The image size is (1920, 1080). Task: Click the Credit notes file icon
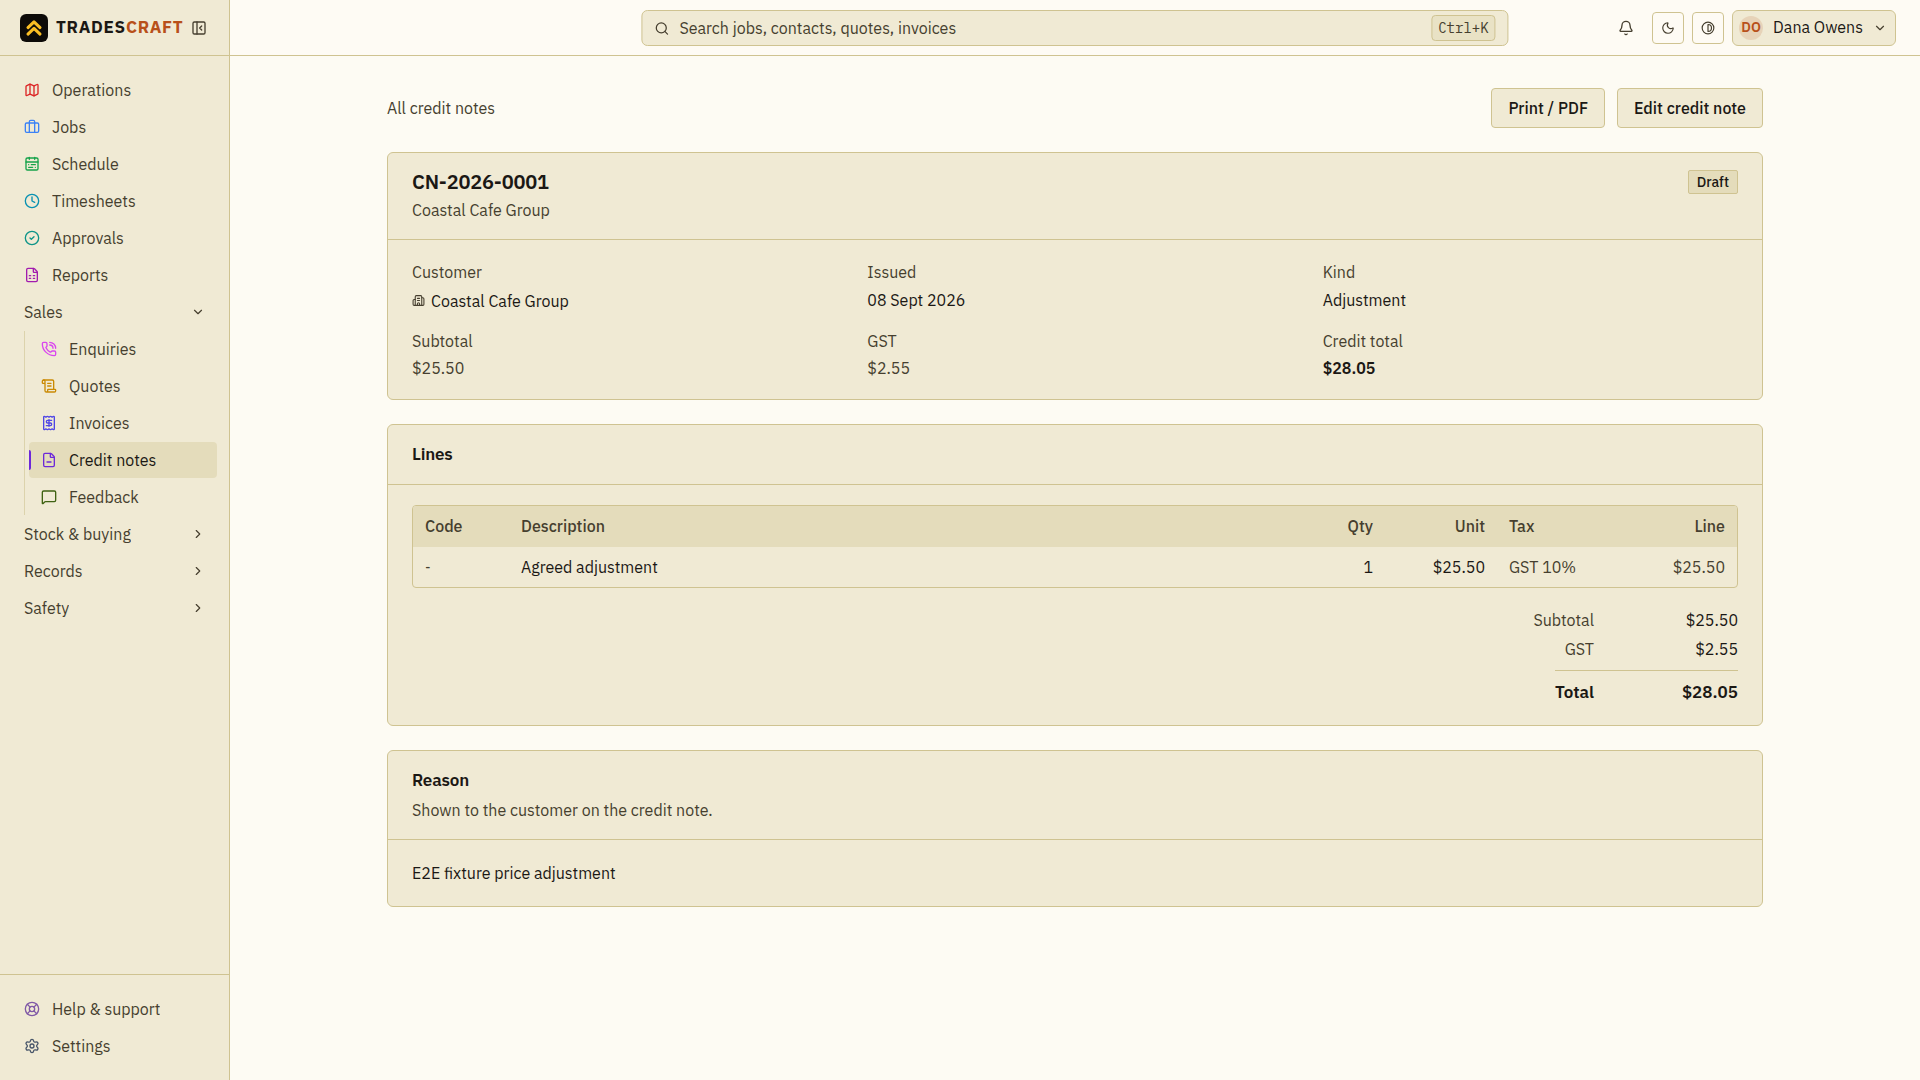tap(49, 460)
